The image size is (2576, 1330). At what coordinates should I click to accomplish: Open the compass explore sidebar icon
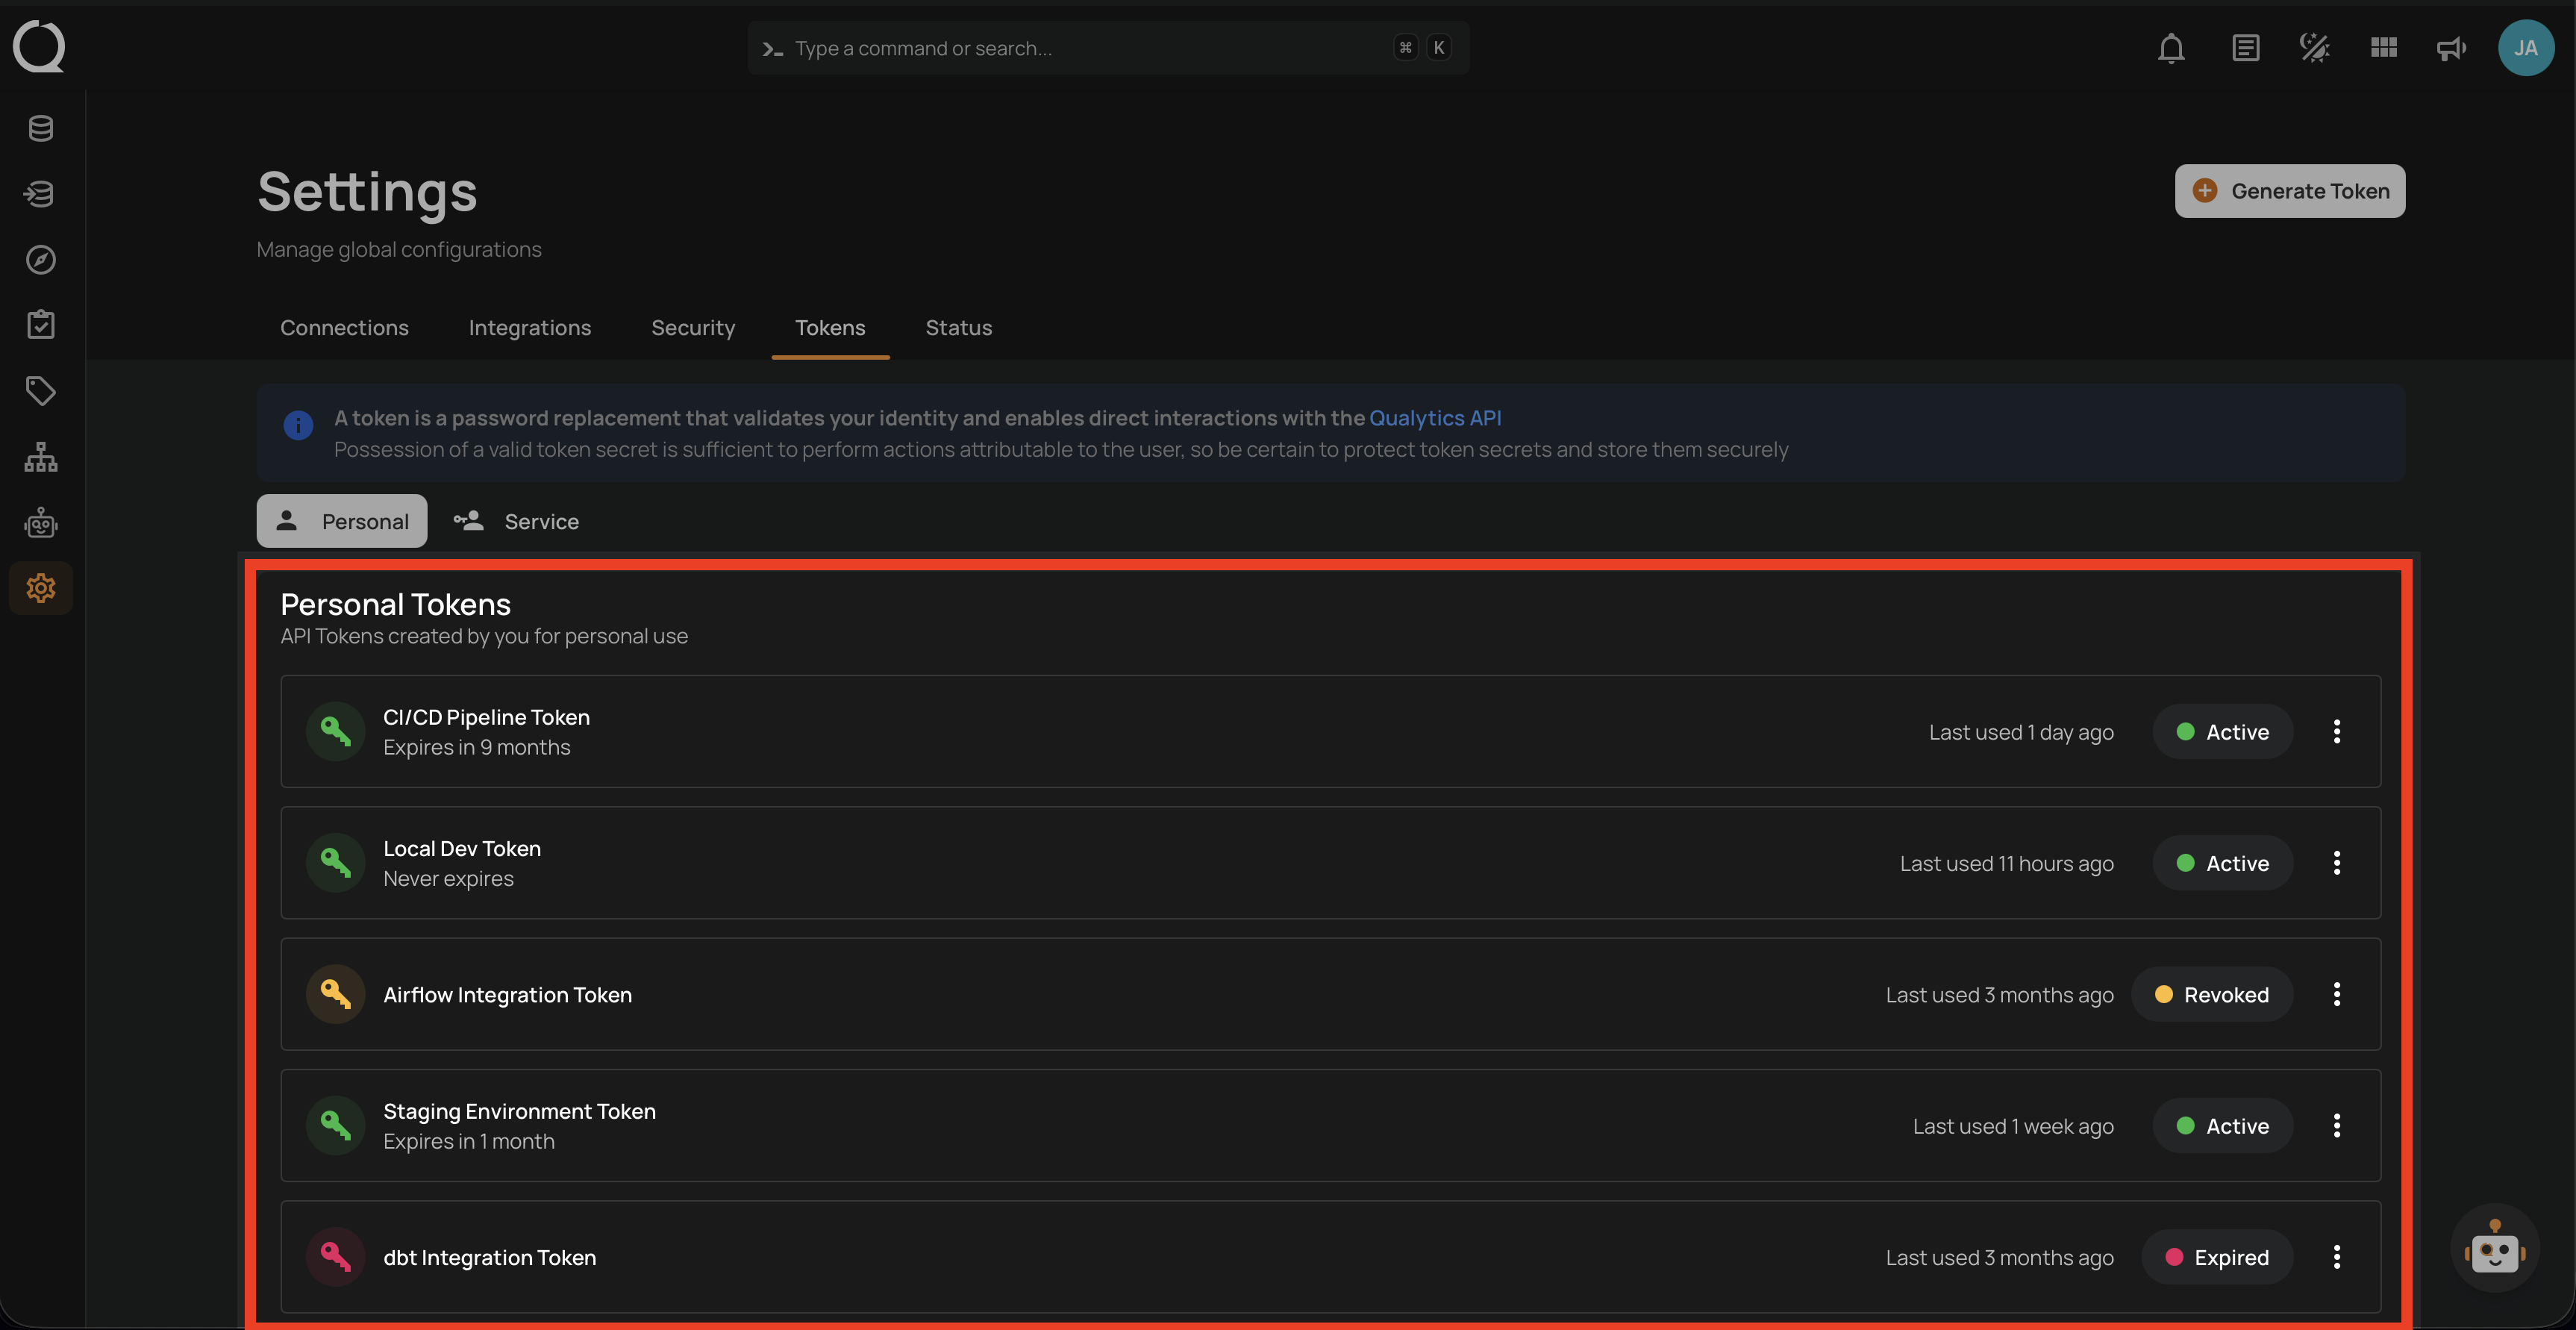click(41, 260)
